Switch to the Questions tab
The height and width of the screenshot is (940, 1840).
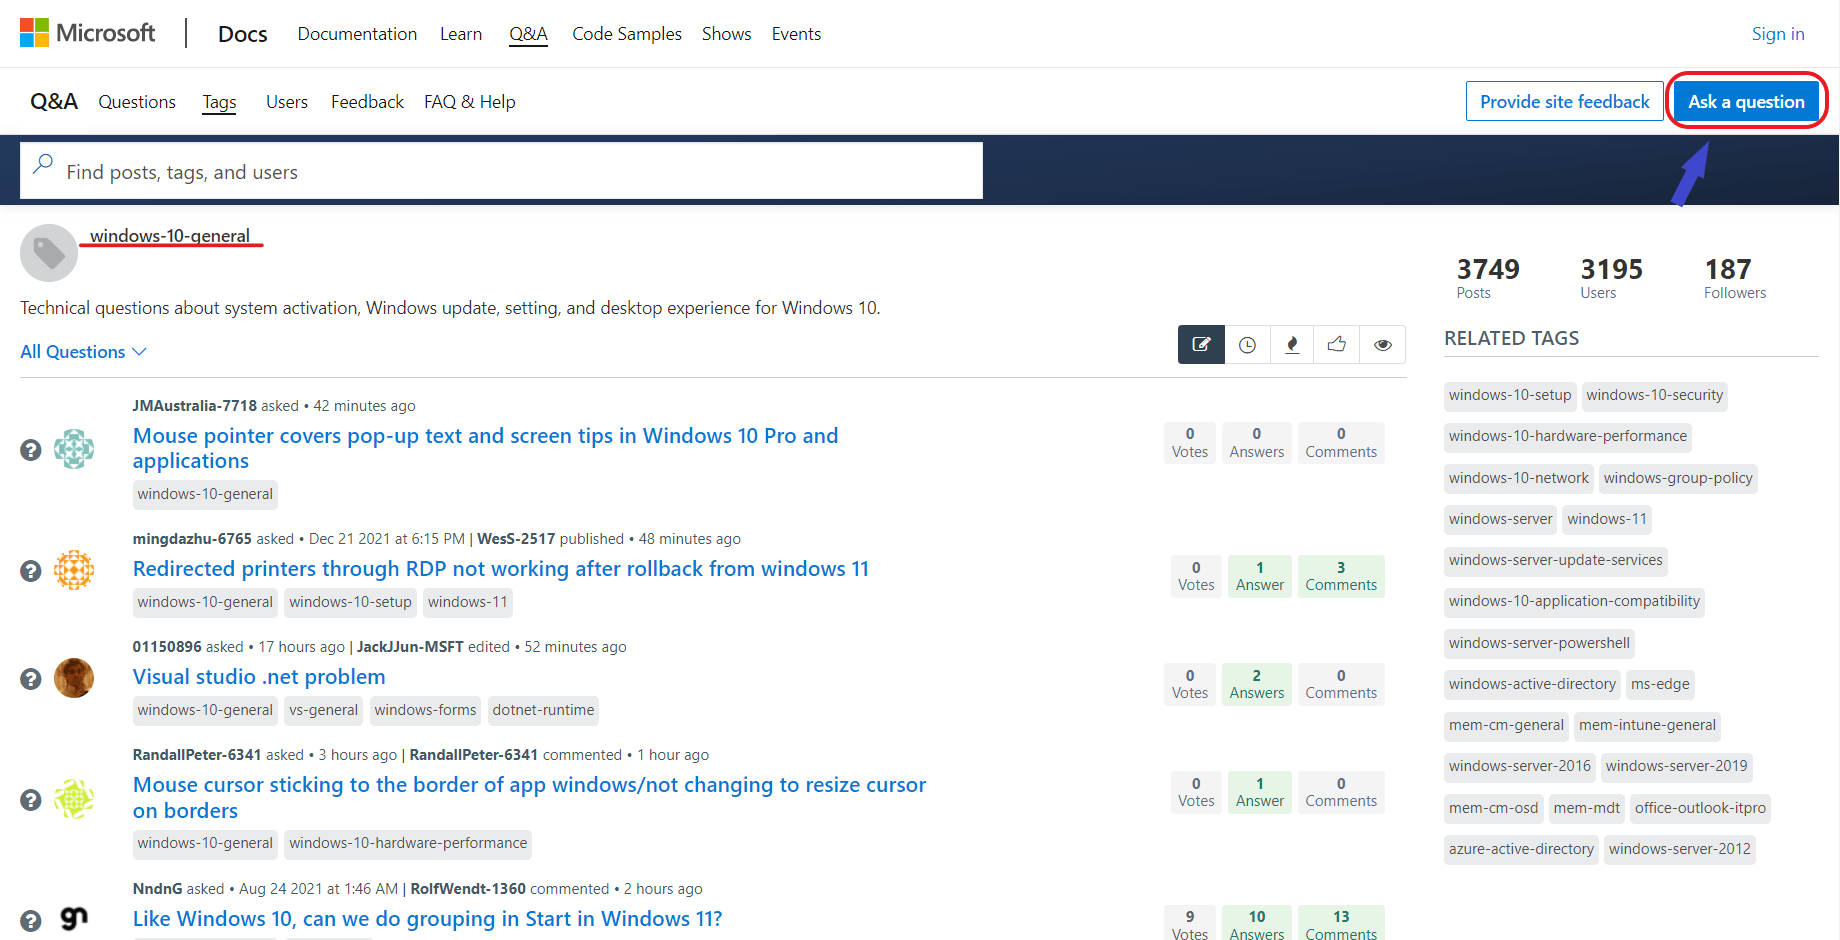tap(137, 102)
